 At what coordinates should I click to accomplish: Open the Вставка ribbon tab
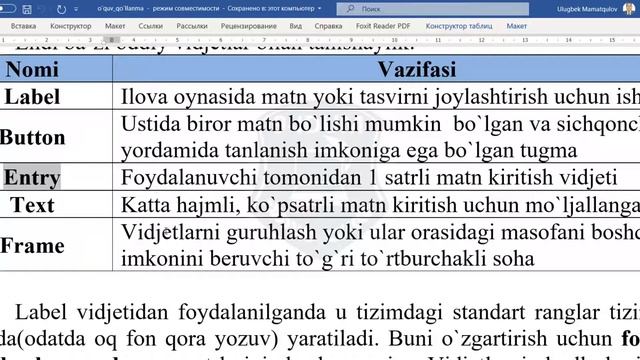click(23, 26)
